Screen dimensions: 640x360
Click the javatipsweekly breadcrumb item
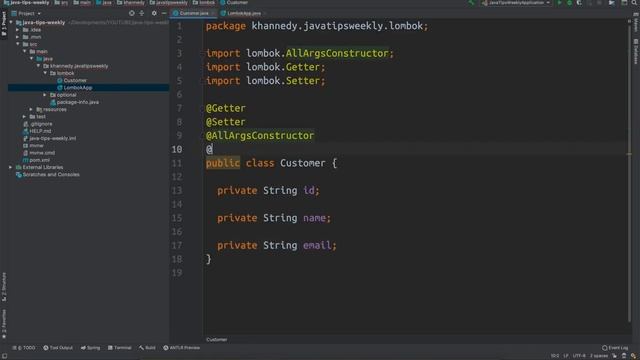pyautogui.click(x=169, y=2)
